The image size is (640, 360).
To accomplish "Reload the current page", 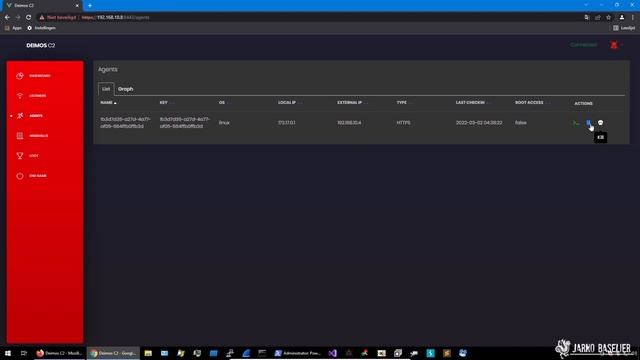I will [29, 18].
